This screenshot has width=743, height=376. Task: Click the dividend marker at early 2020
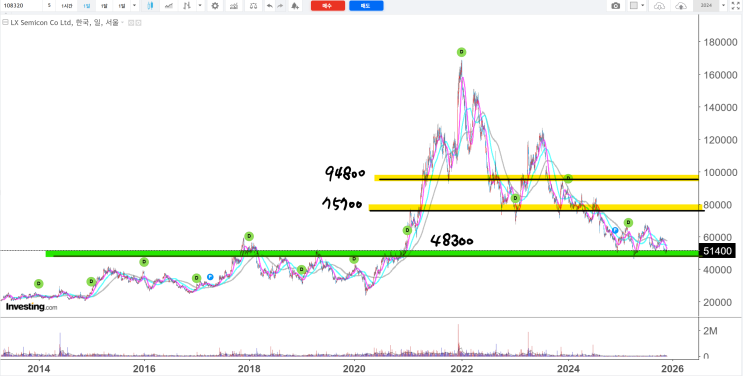[x=354, y=259]
